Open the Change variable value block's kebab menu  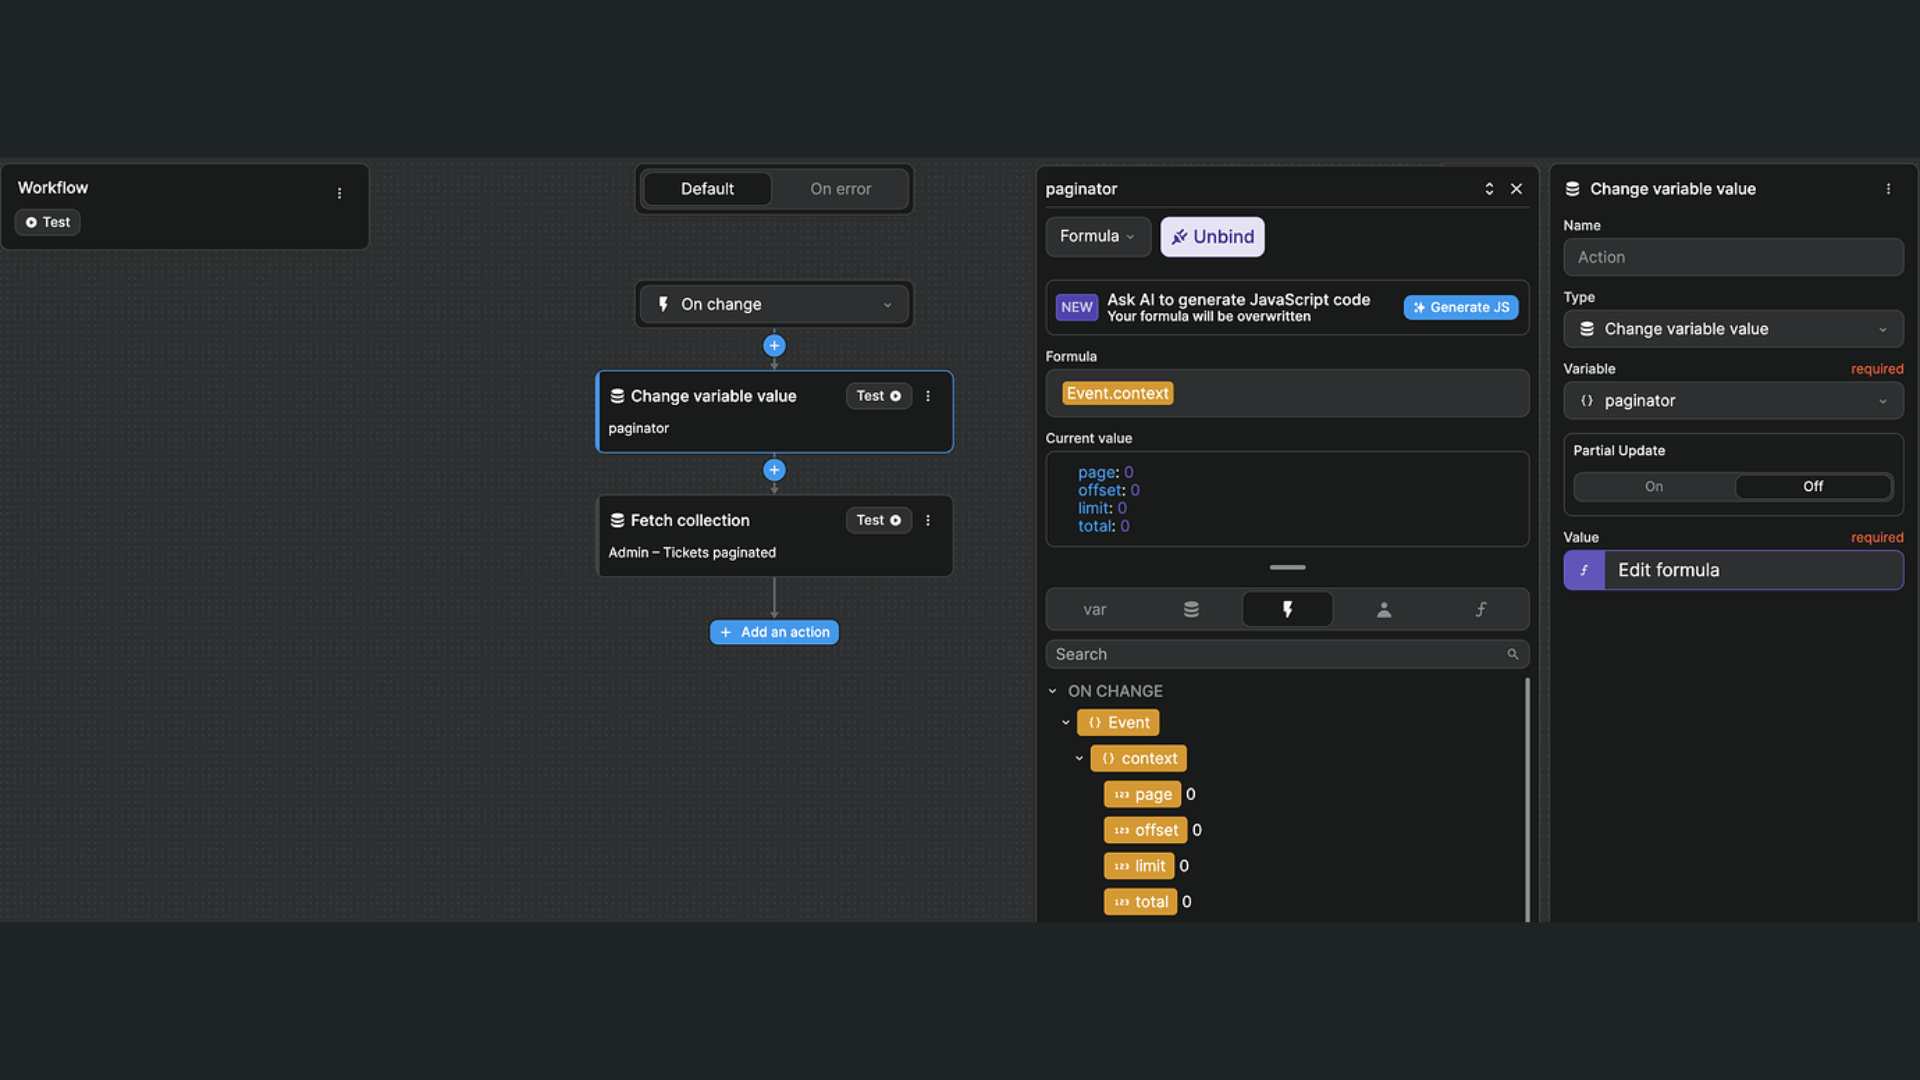pos(928,396)
